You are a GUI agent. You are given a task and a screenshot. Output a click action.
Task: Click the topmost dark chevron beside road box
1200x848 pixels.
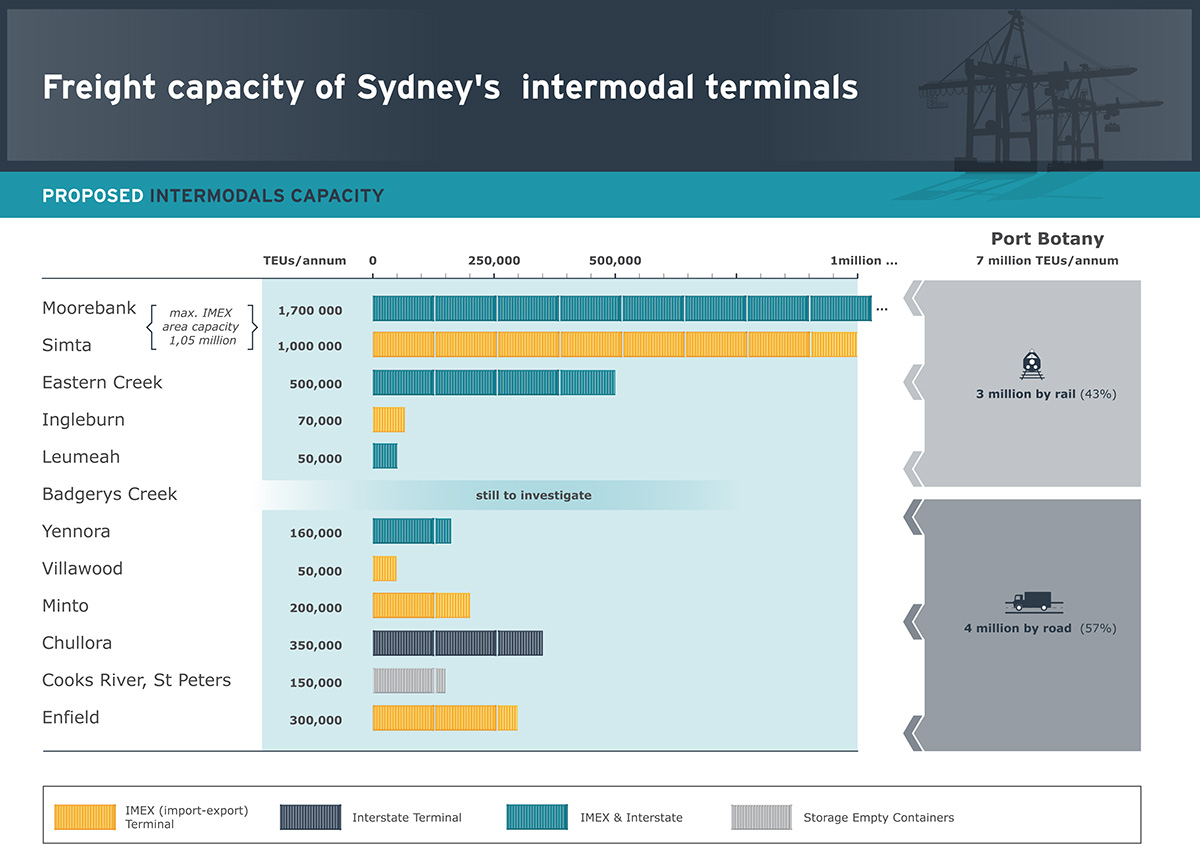point(912,517)
